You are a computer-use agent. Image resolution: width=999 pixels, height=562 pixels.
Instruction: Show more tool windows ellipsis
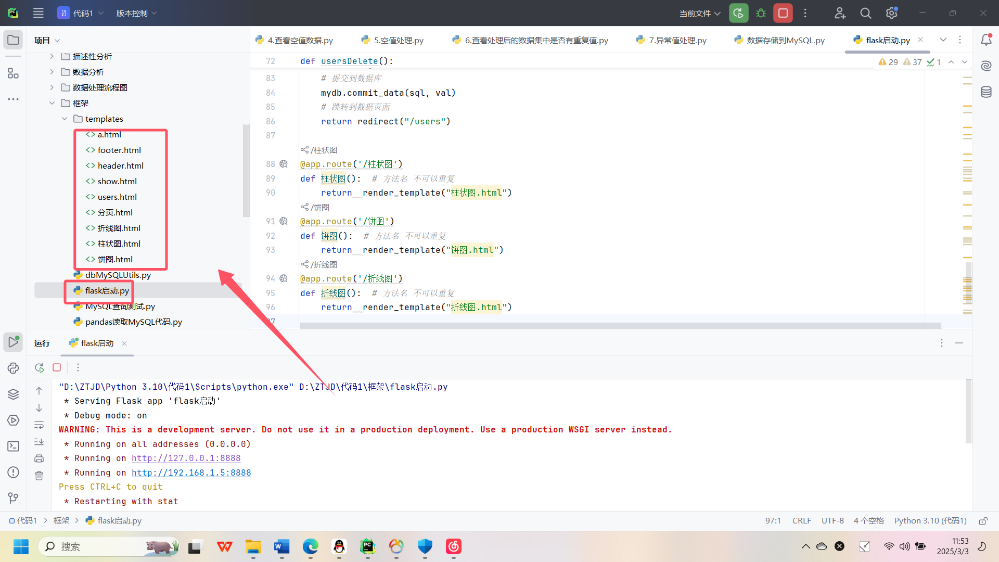pyautogui.click(x=13, y=99)
